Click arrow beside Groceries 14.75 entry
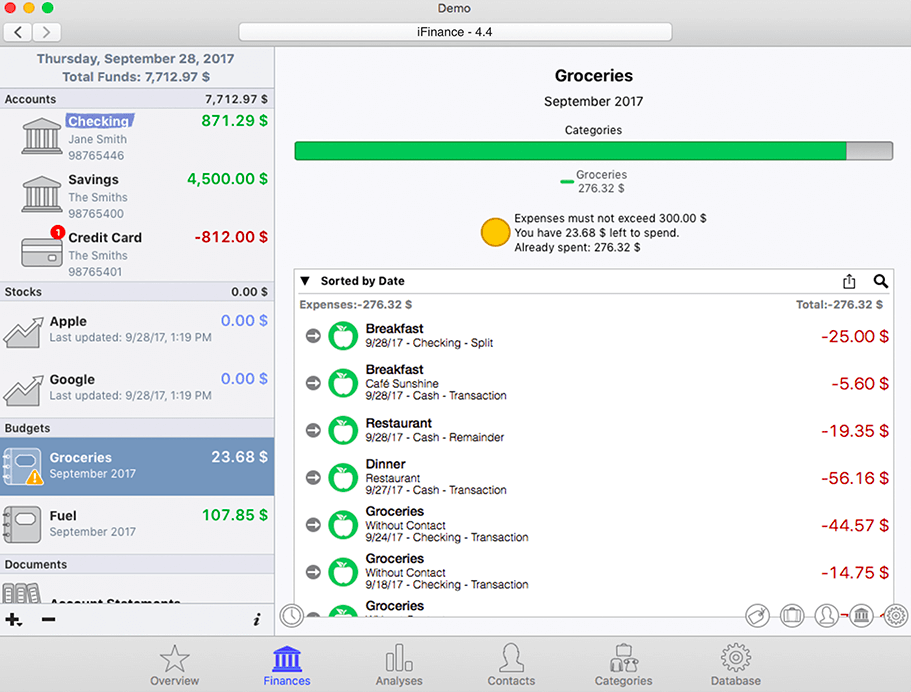911x692 pixels. pyautogui.click(x=313, y=572)
